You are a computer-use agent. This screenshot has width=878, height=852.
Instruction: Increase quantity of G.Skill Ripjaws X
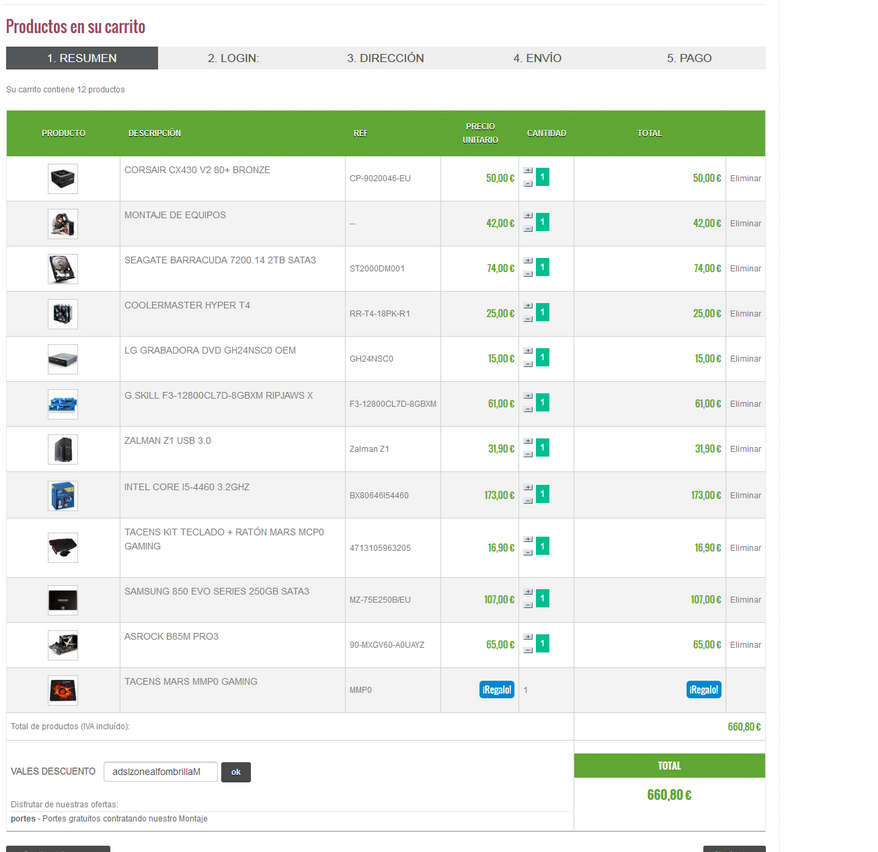528,396
